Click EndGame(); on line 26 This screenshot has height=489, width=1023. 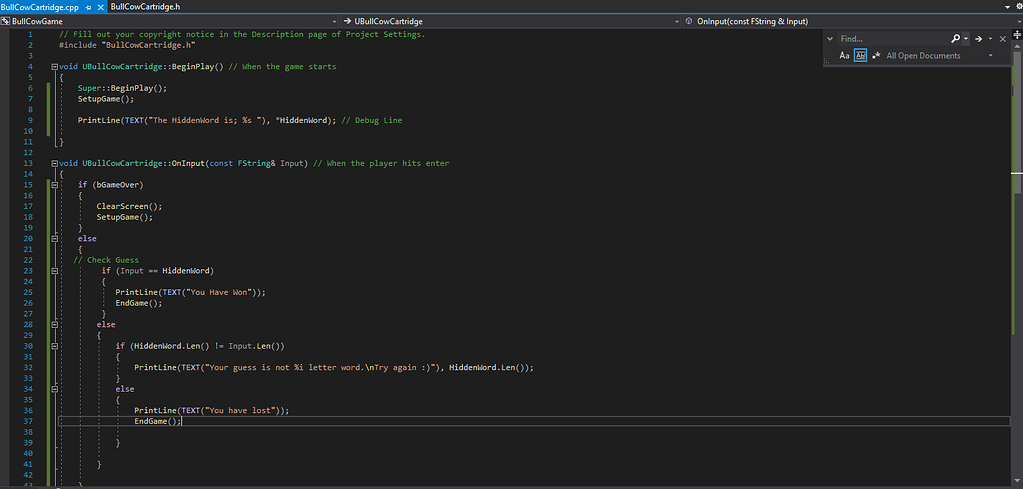[136, 303]
